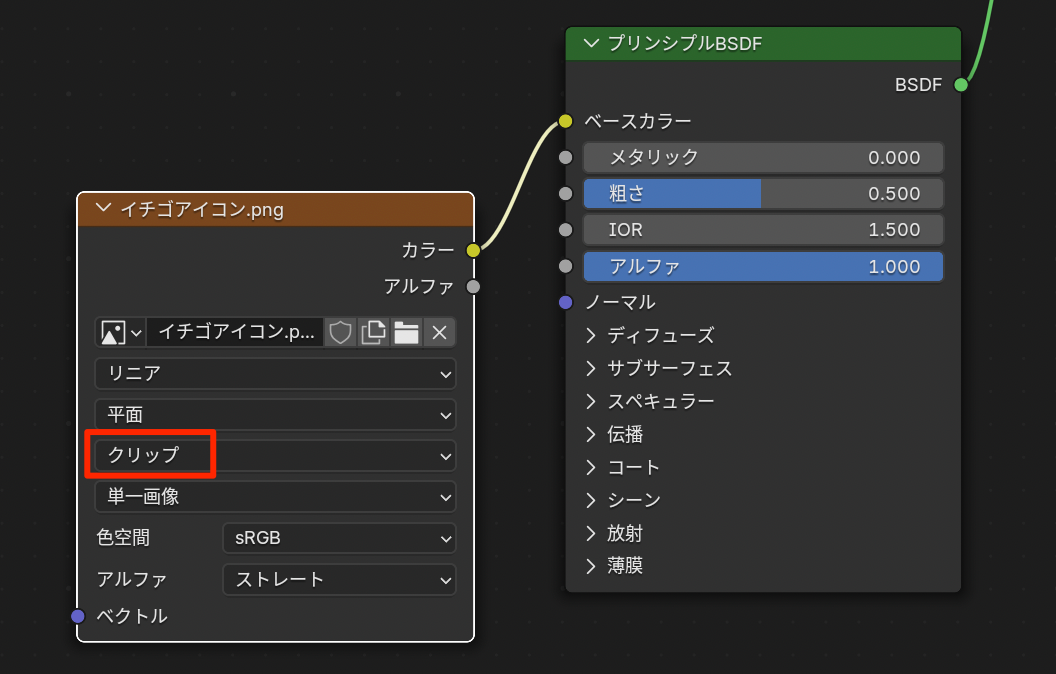Click the yellow カラー output socket
The image size is (1056, 674).
tap(473, 250)
